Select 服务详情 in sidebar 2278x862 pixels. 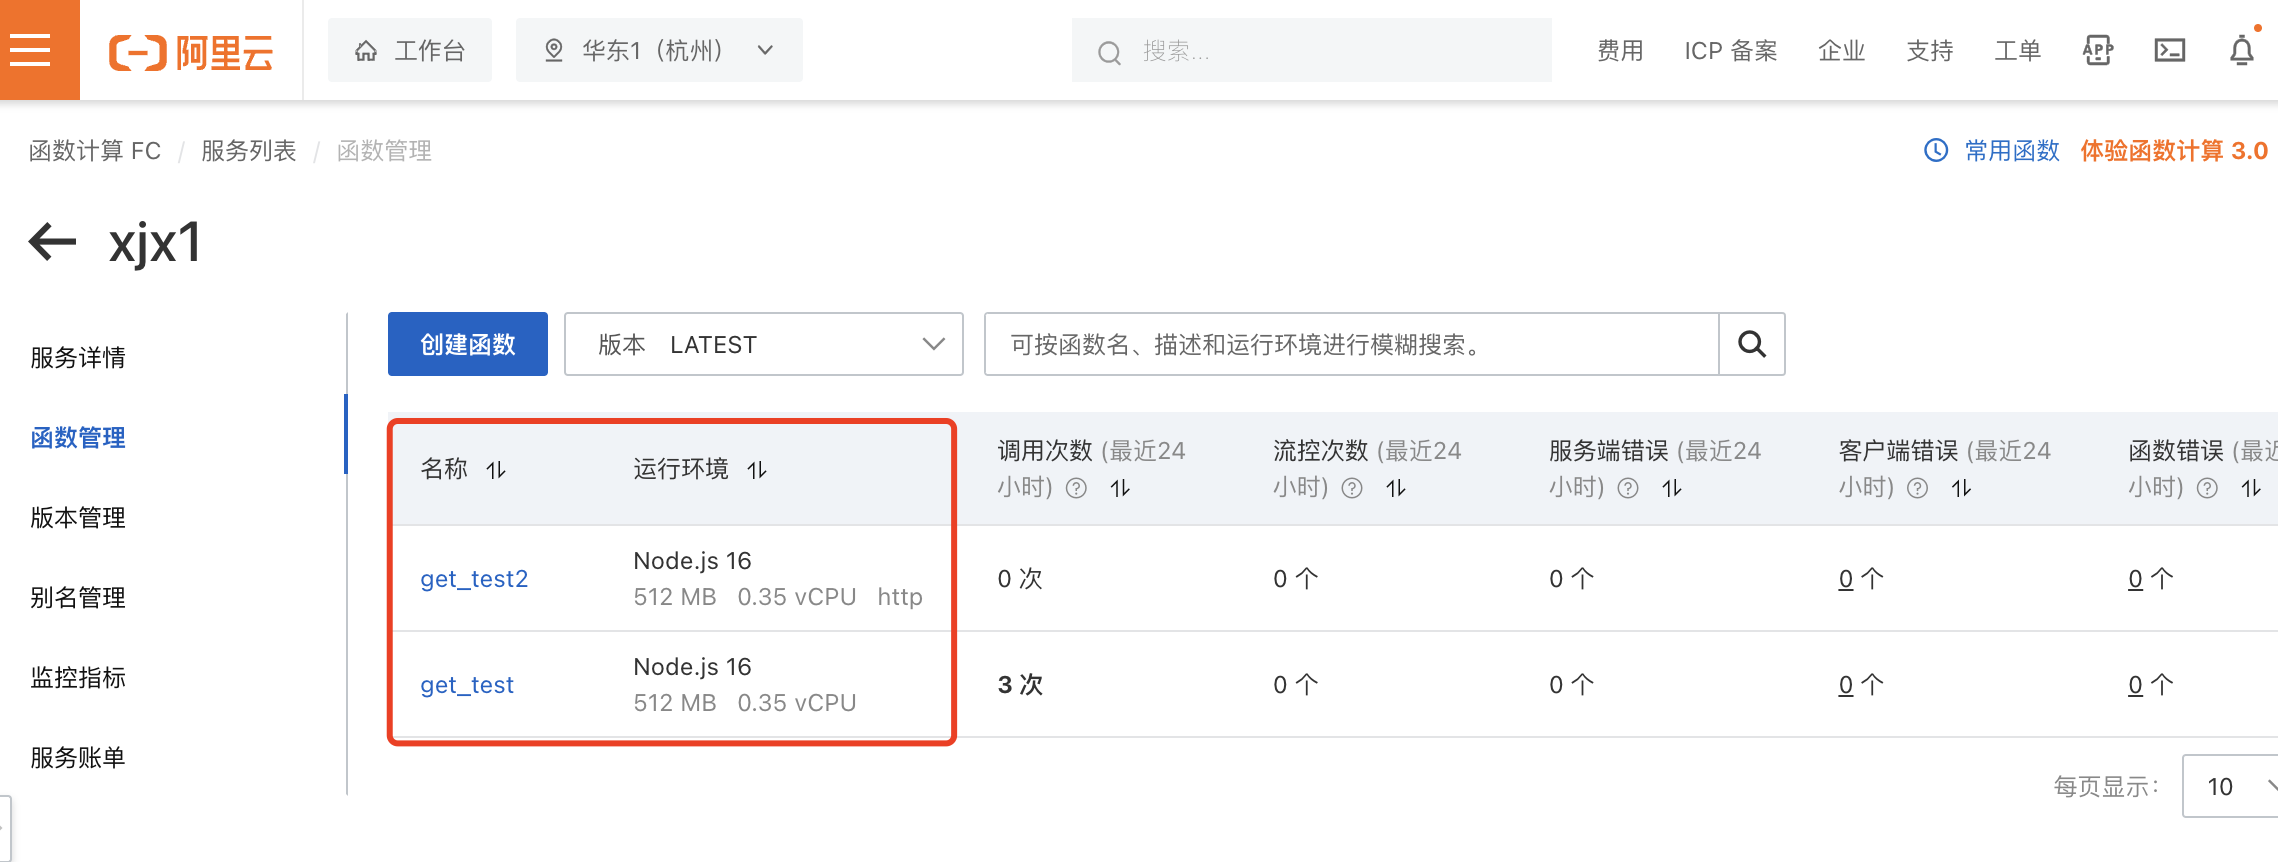(78, 358)
